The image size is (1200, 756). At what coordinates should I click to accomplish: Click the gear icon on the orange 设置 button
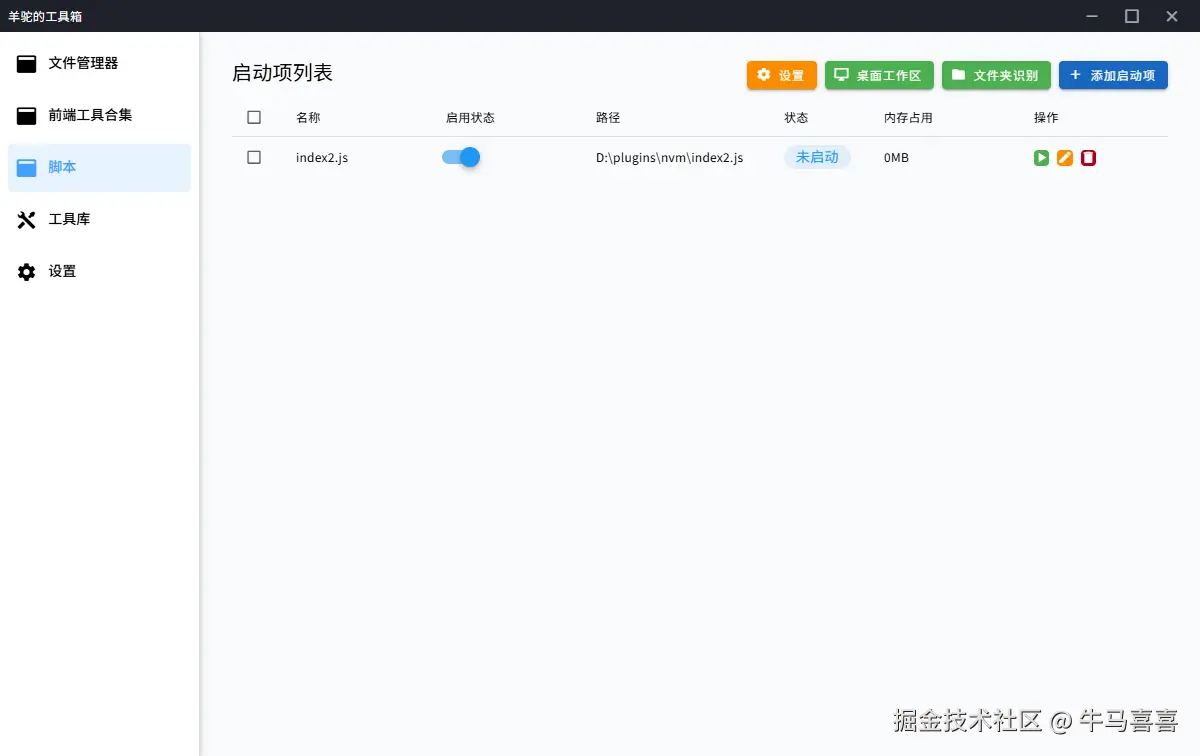pos(765,74)
